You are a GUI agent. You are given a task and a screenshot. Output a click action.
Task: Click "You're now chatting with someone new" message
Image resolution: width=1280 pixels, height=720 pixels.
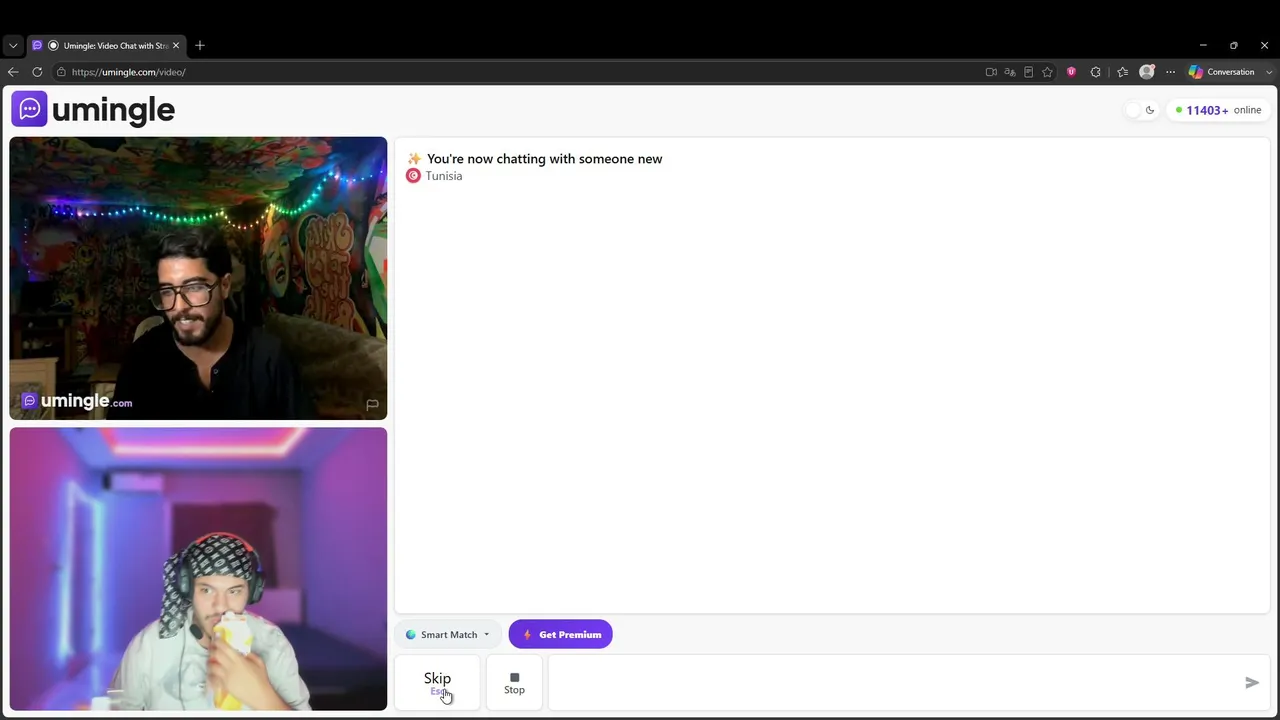(x=544, y=159)
